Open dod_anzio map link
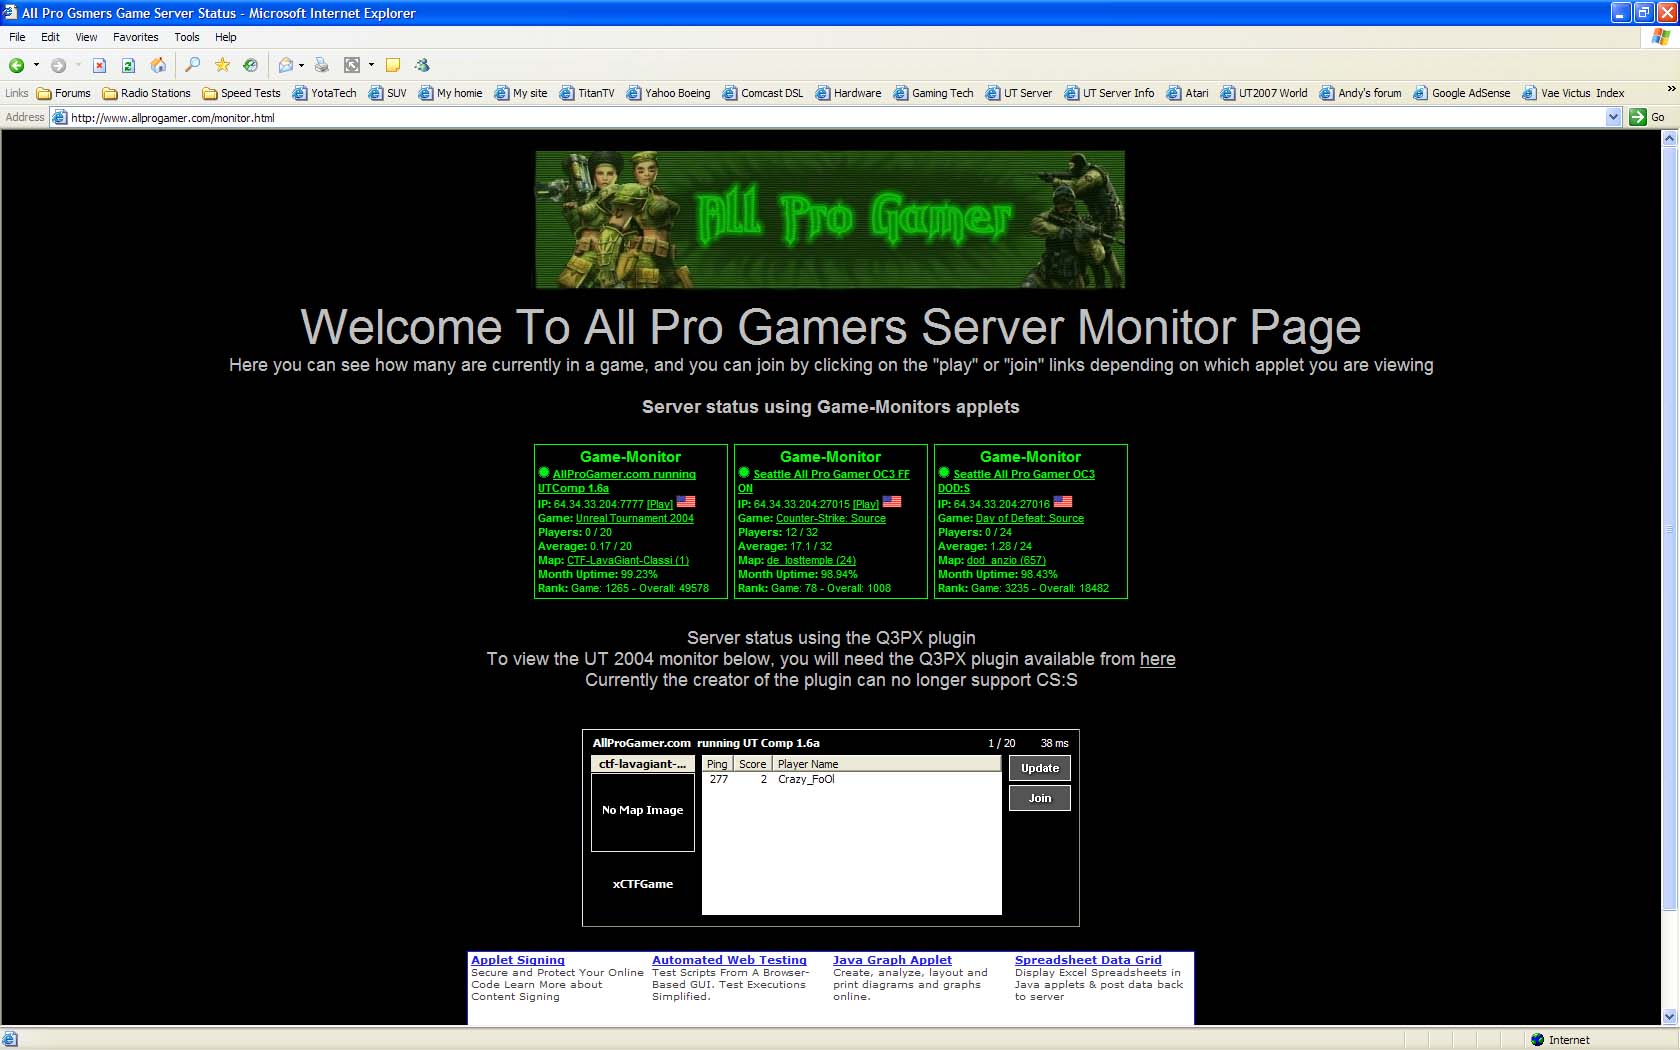 tap(1006, 560)
